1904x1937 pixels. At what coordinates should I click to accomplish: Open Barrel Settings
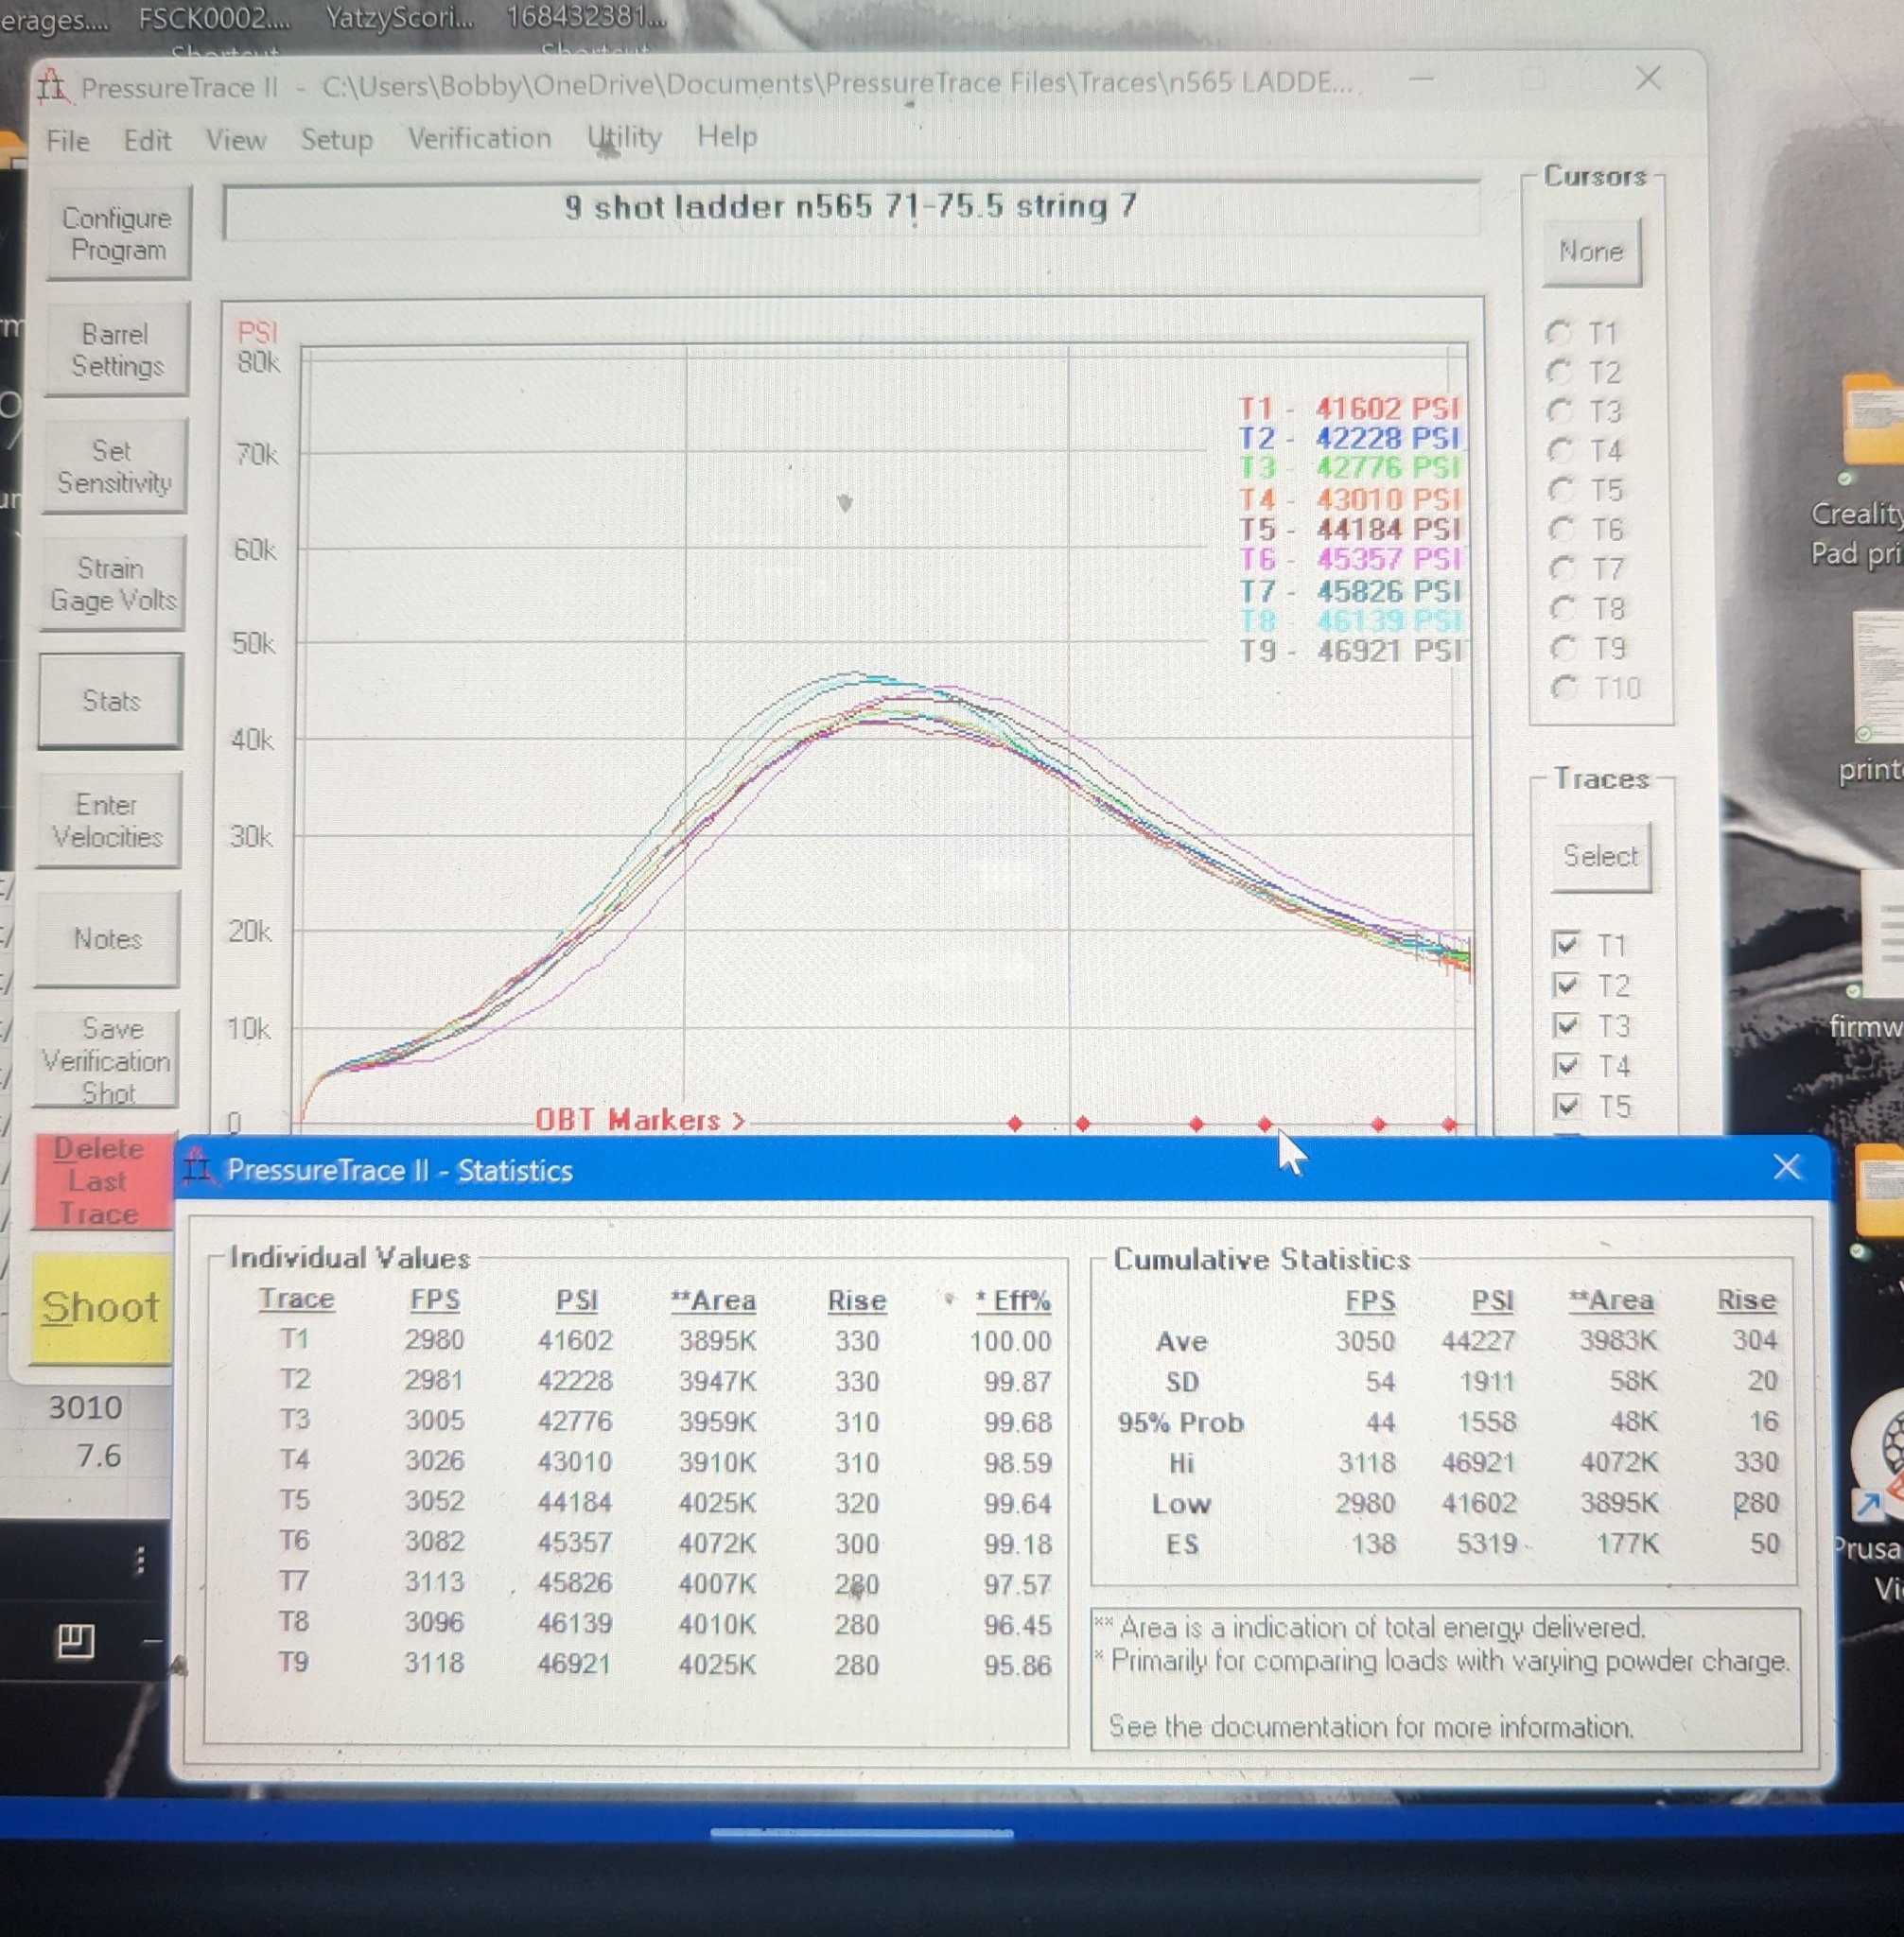(x=116, y=350)
